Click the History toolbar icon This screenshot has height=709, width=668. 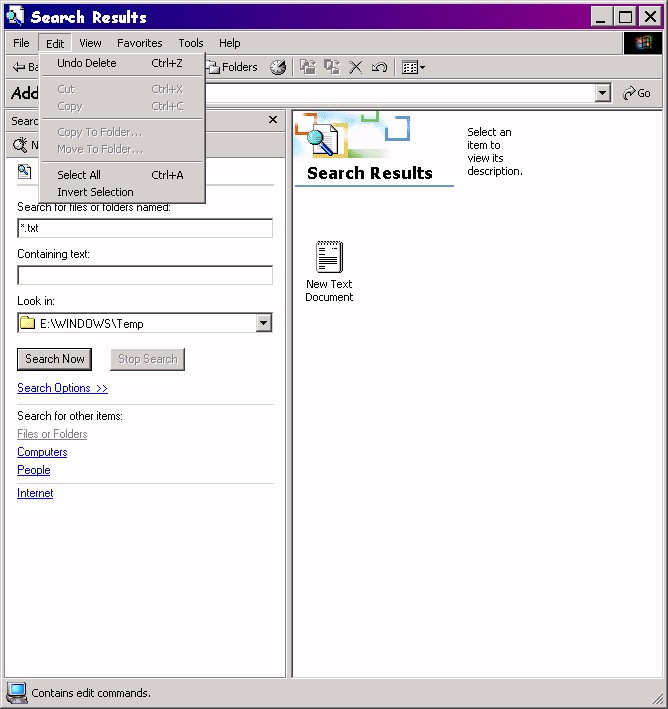[278, 67]
